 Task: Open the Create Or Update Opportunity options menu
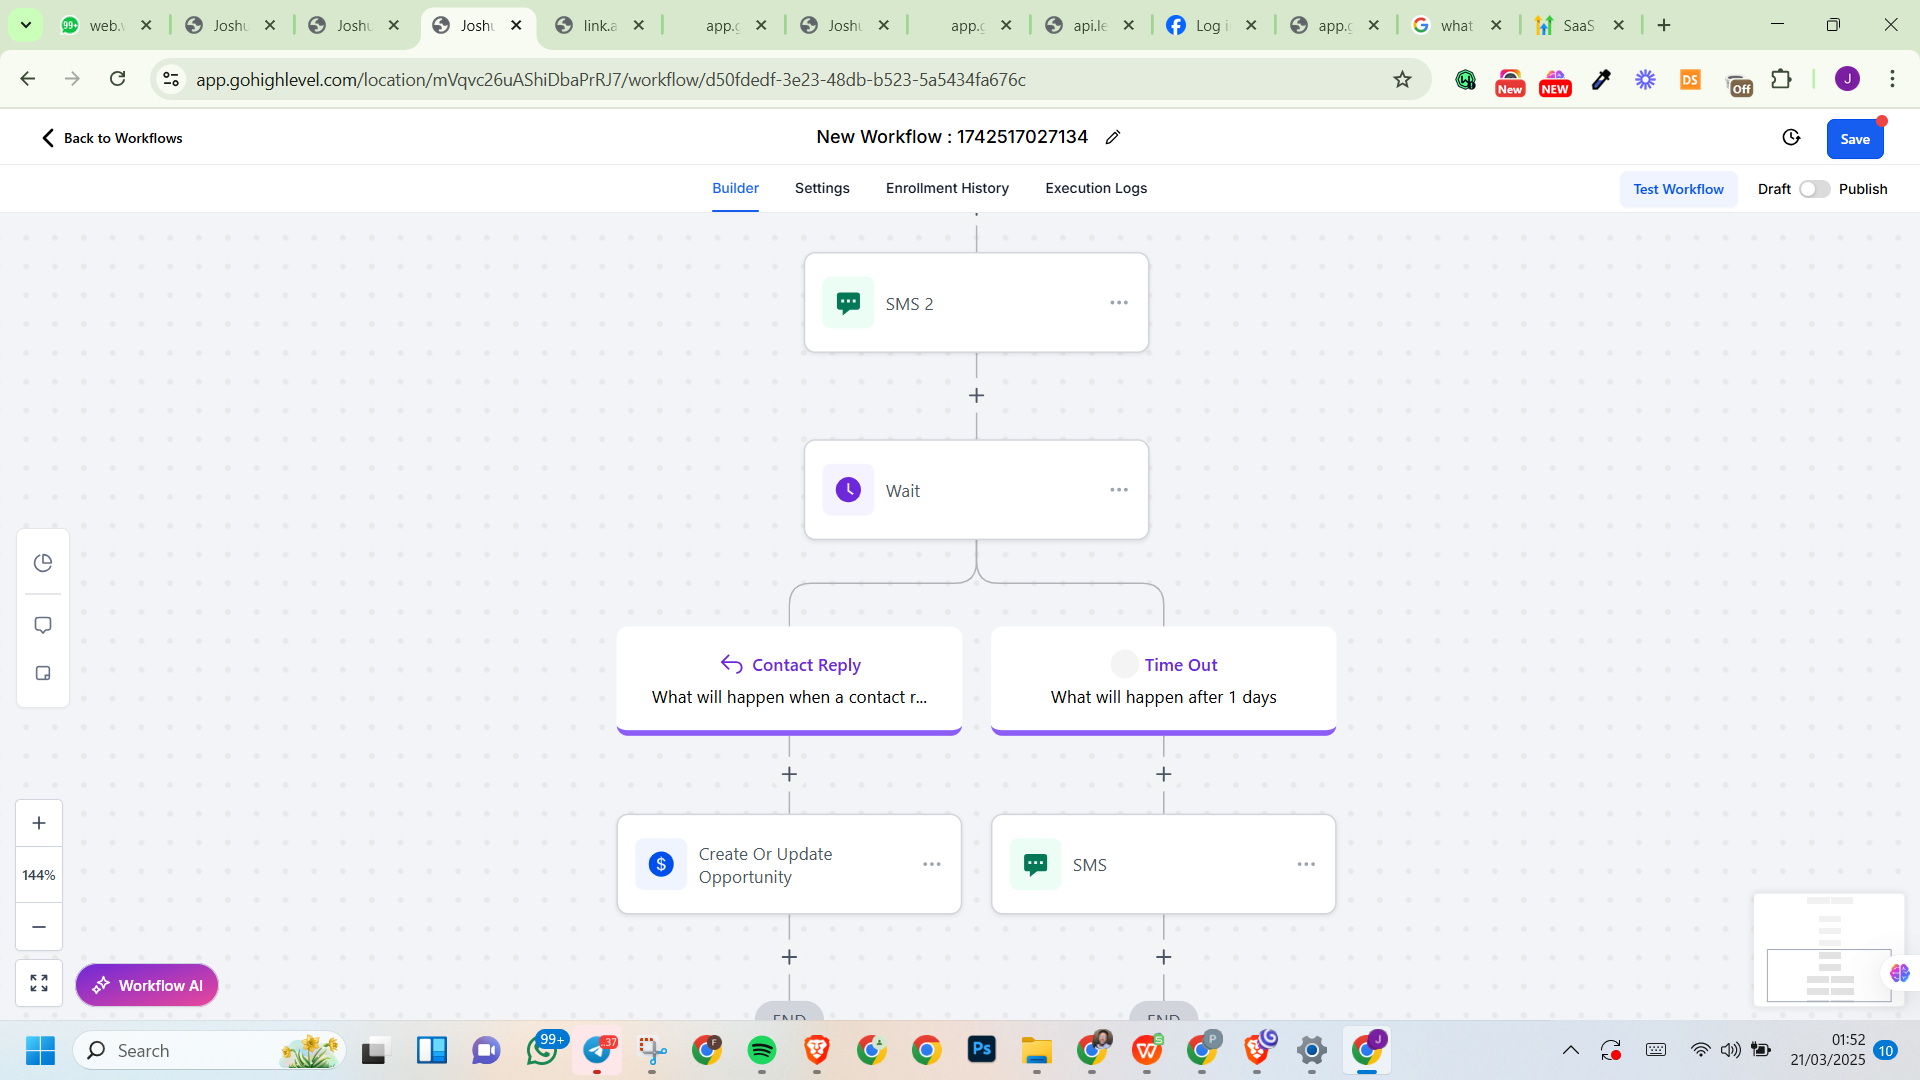pyautogui.click(x=932, y=864)
